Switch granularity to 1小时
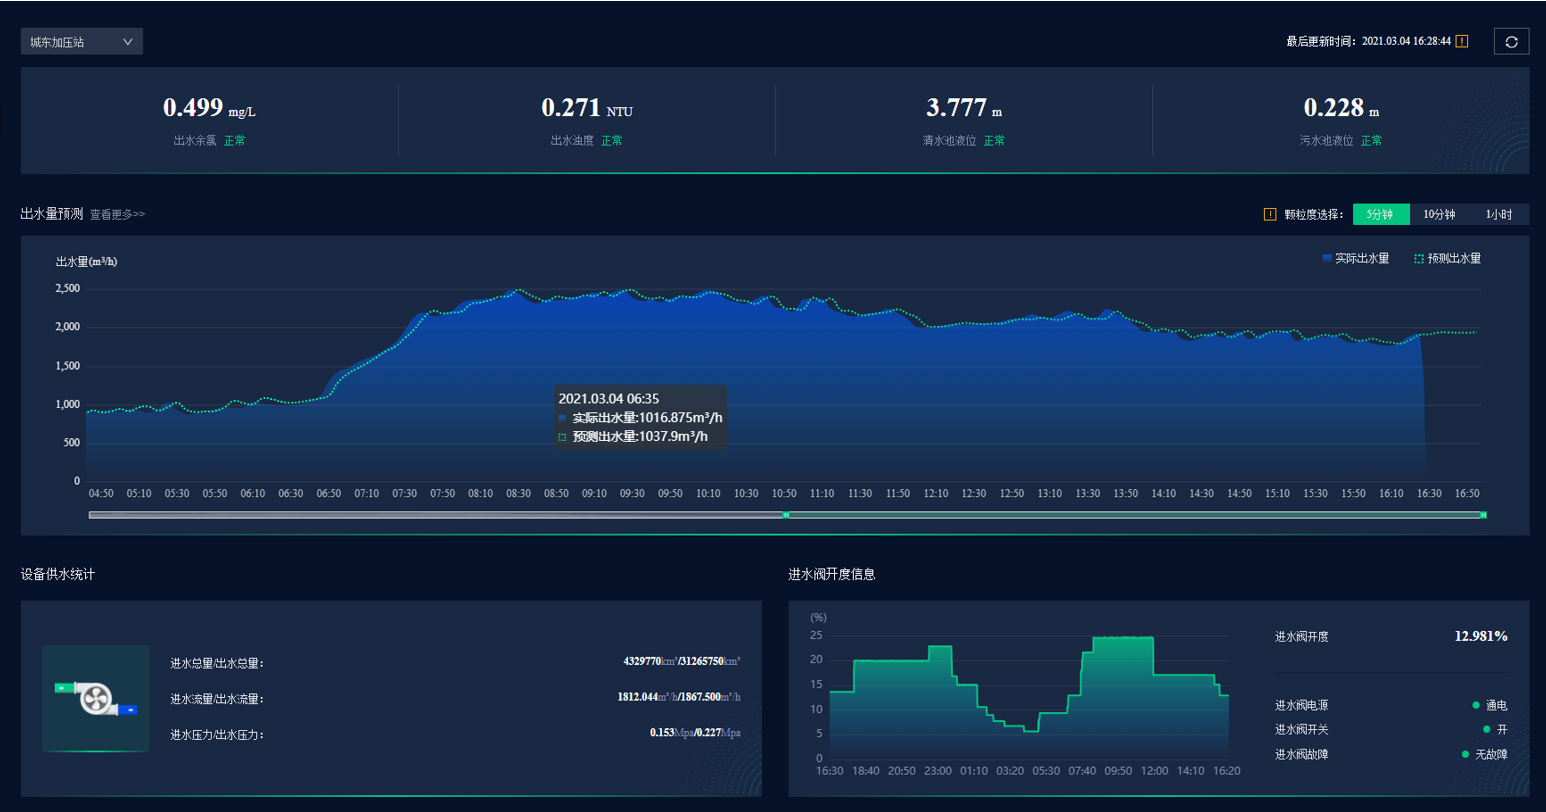Screen dimensions: 1546x812 (1498, 214)
